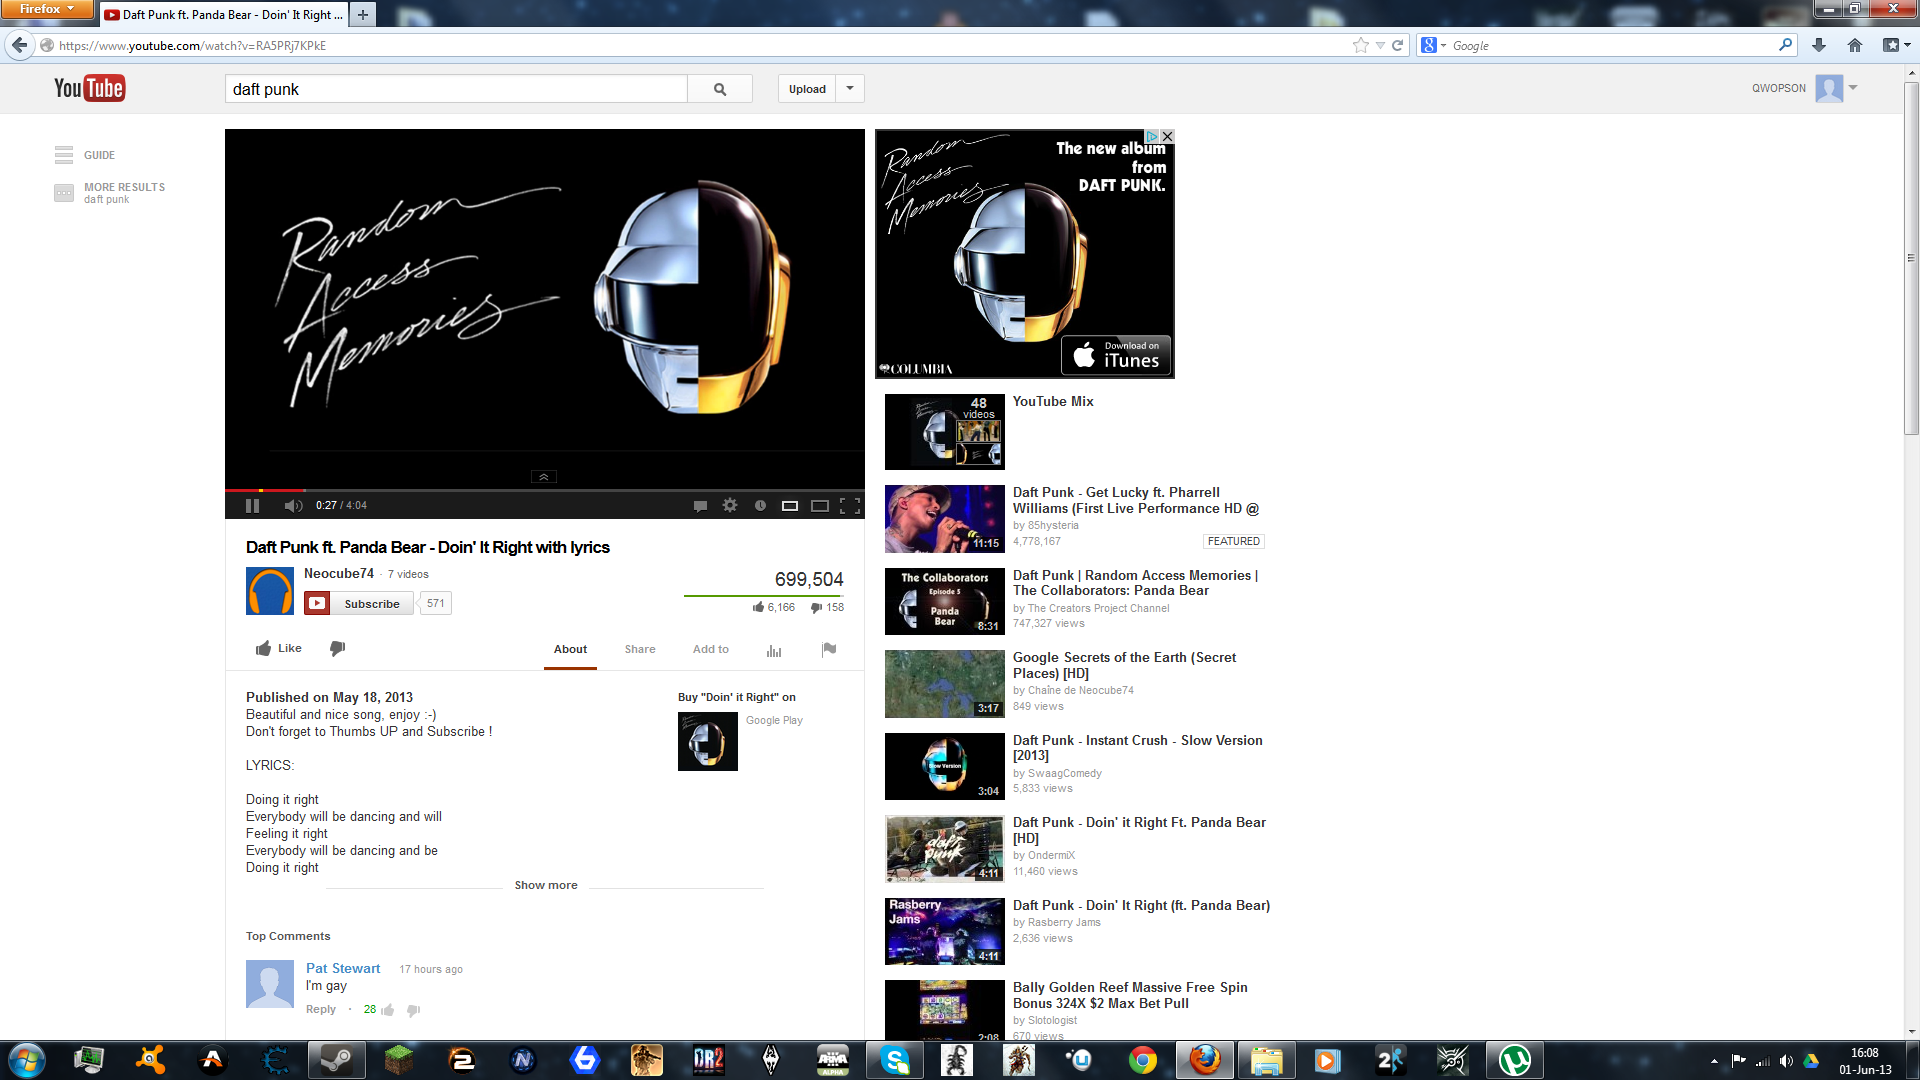The height and width of the screenshot is (1080, 1920).
Task: Go back with browser back arrow
Action: click(x=20, y=45)
